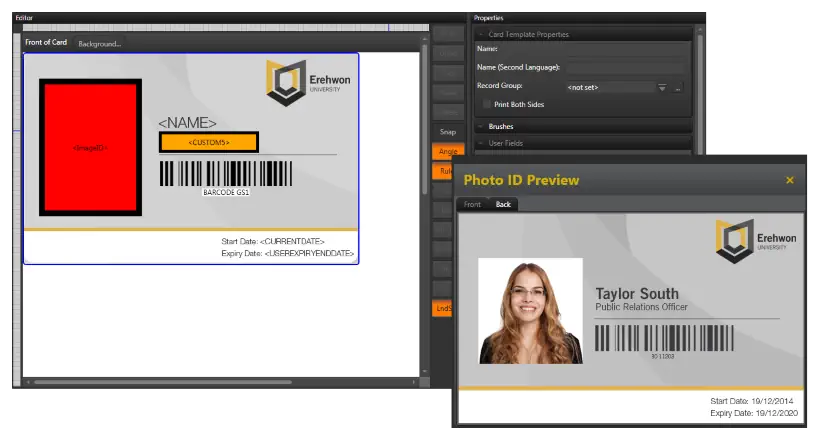The width and height of the screenshot is (820, 440).
Task: Click the Editor panel title
Action: [x=24, y=18]
